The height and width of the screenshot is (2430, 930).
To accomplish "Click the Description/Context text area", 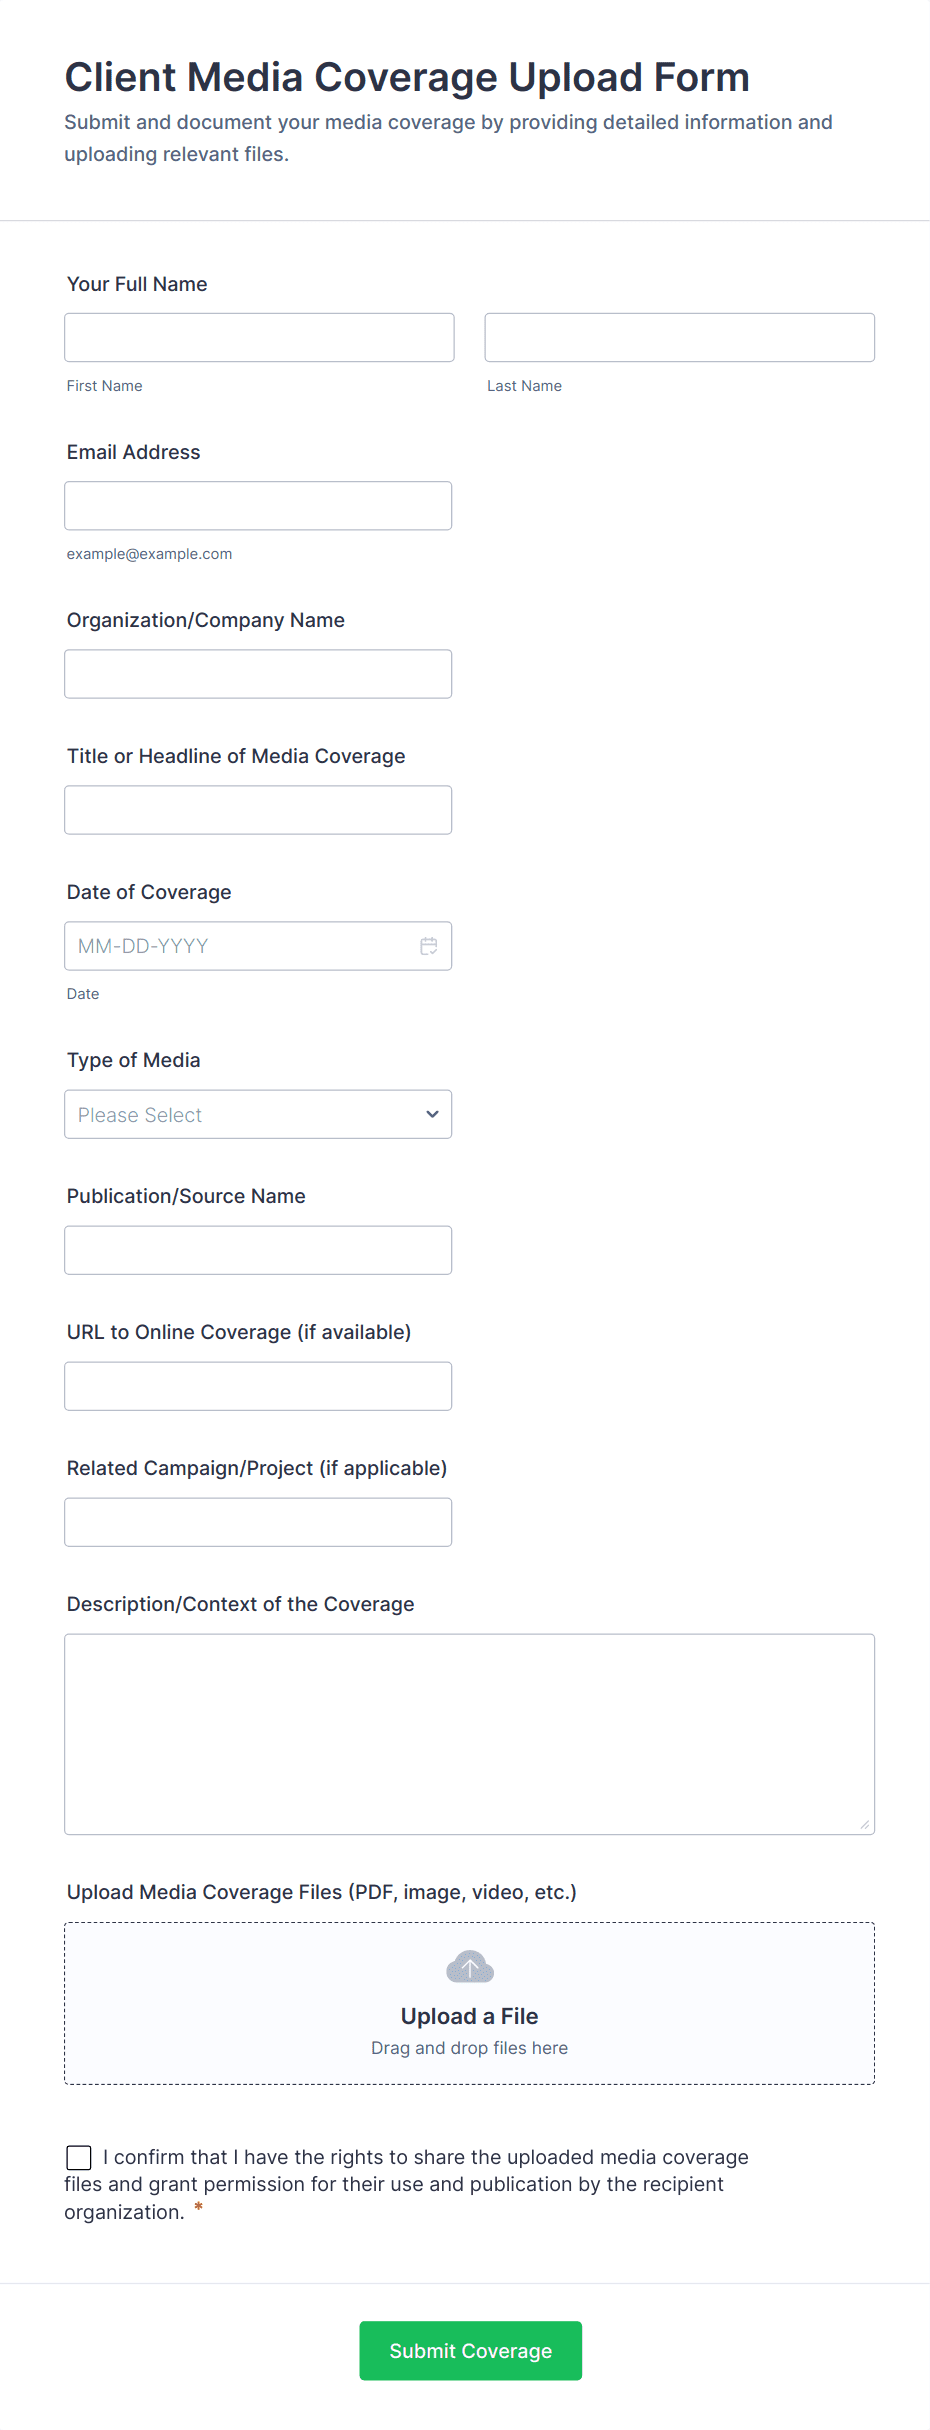I will (469, 1734).
